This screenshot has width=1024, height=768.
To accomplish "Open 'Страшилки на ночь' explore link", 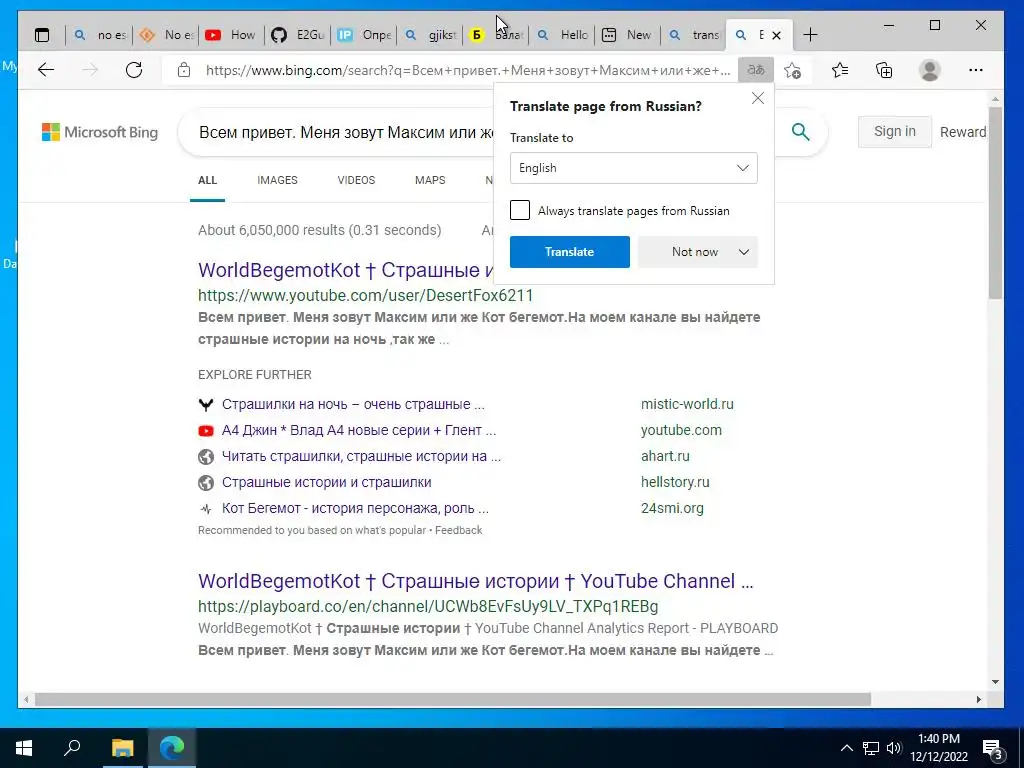I will [x=353, y=404].
